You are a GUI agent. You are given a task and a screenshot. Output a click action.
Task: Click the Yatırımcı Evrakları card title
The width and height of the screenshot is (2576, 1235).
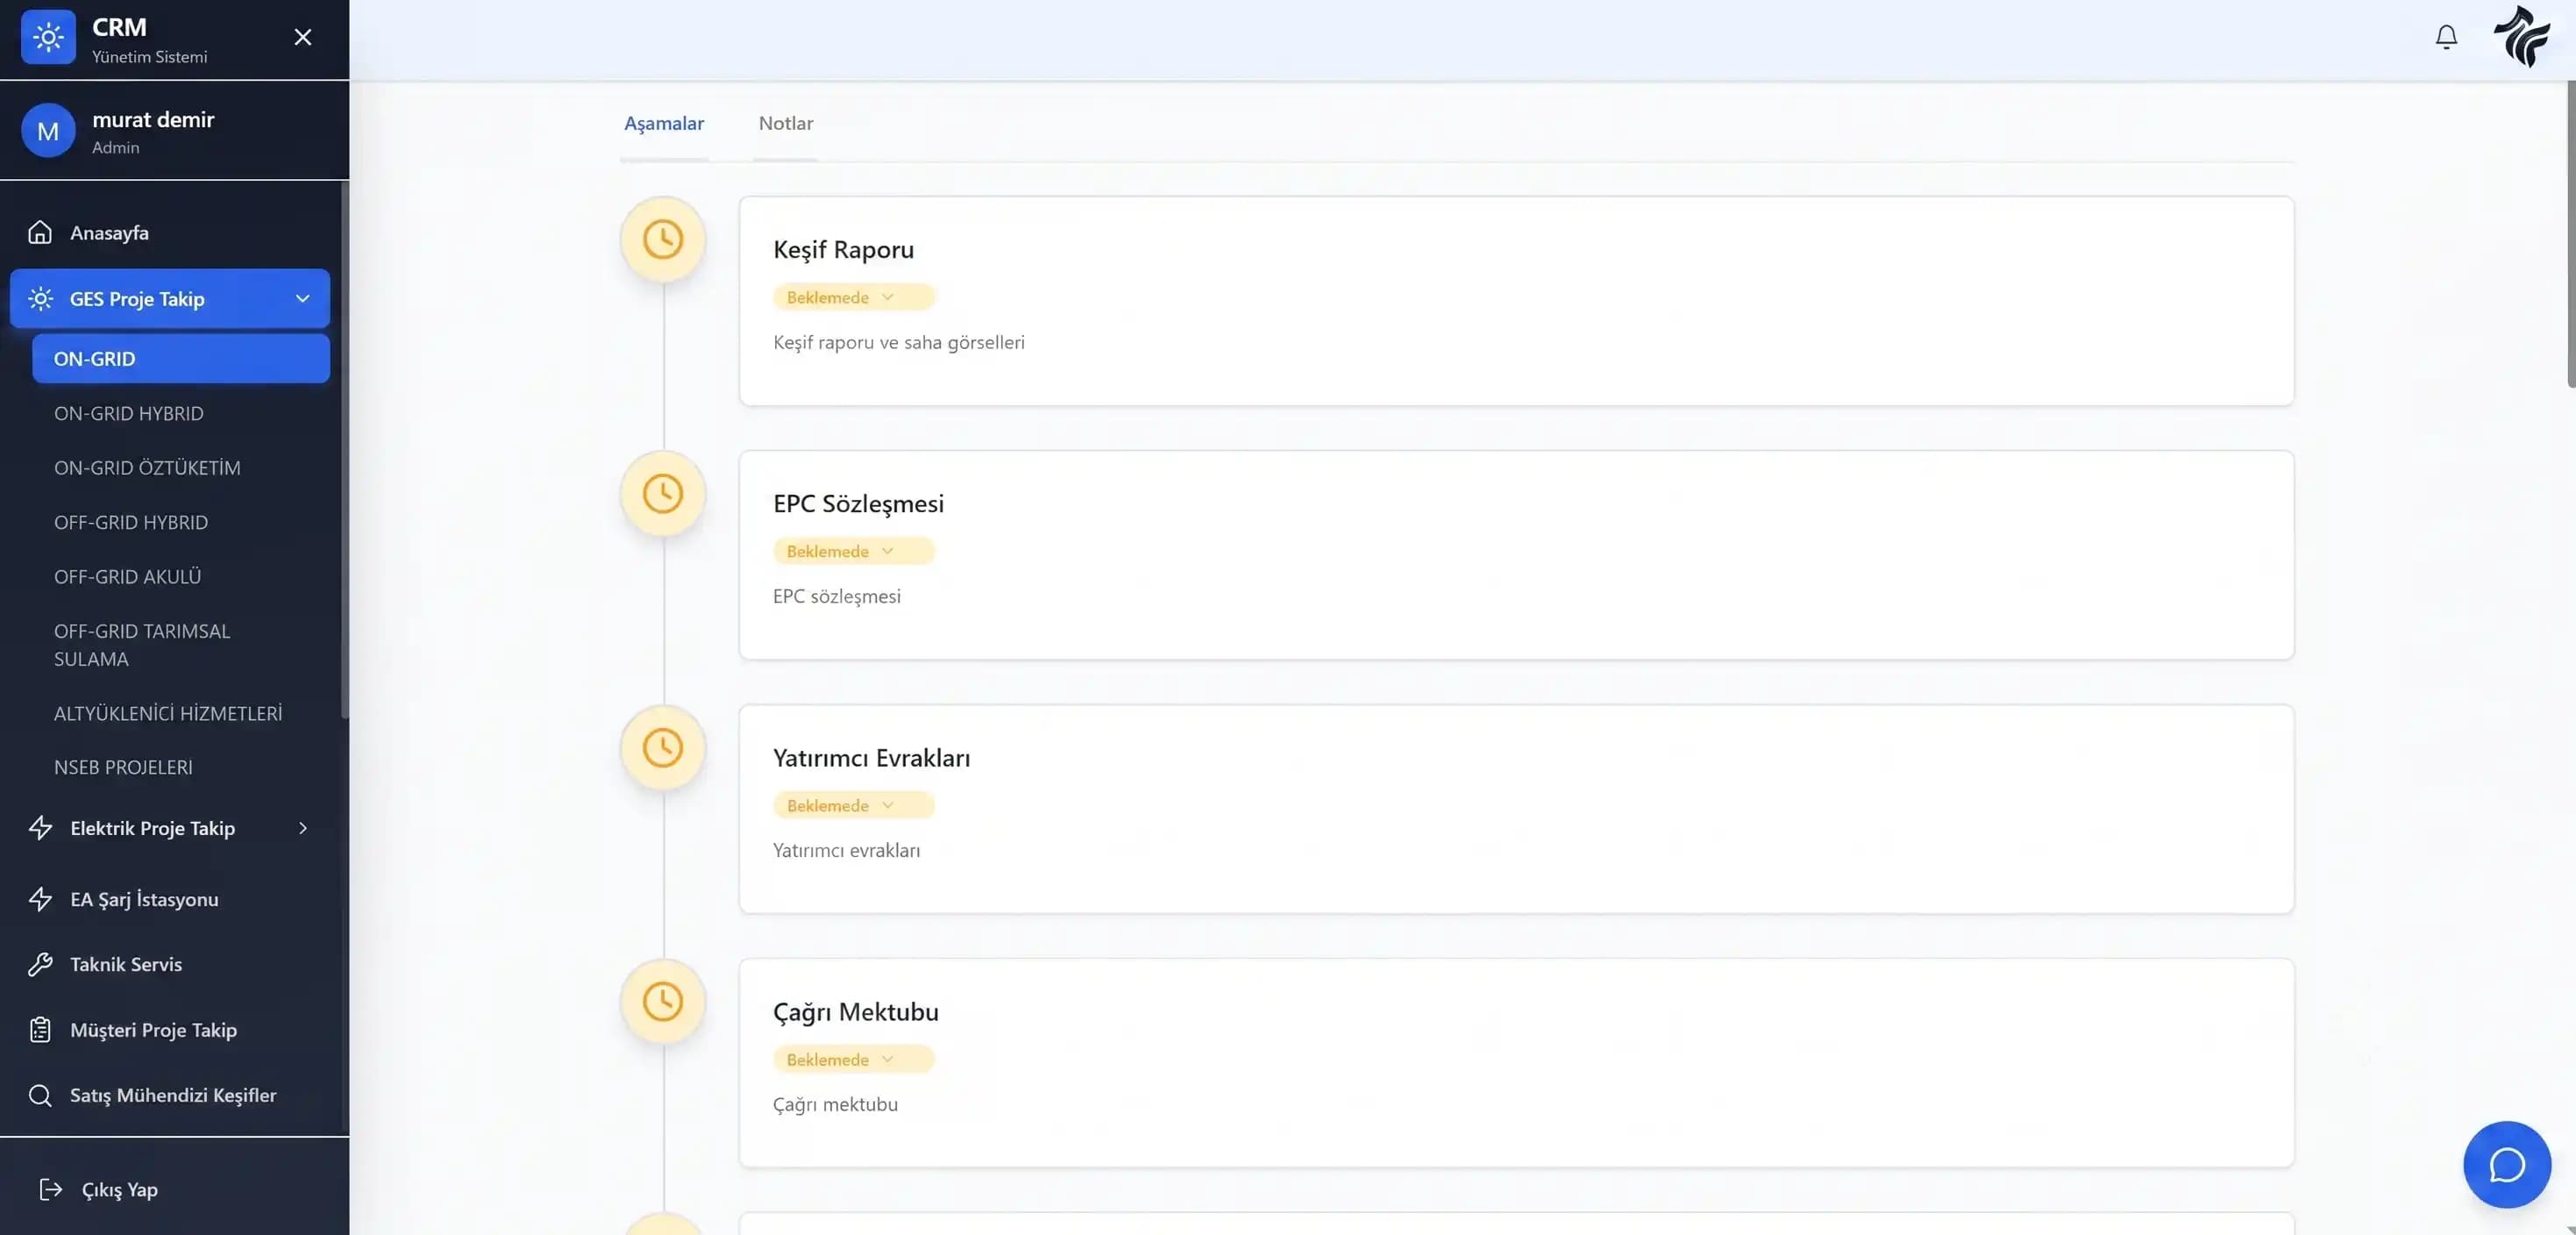(x=871, y=757)
